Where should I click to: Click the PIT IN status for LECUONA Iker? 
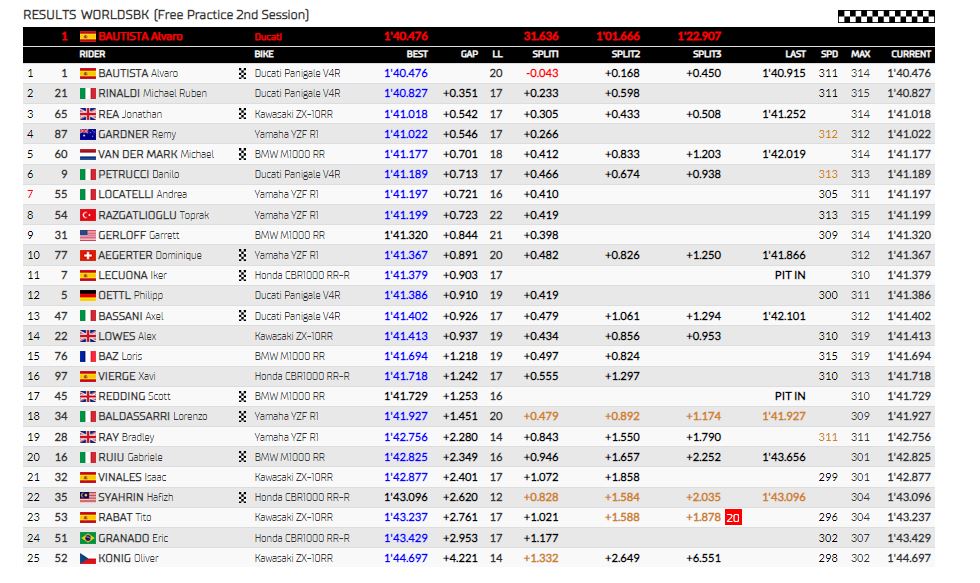(x=790, y=276)
